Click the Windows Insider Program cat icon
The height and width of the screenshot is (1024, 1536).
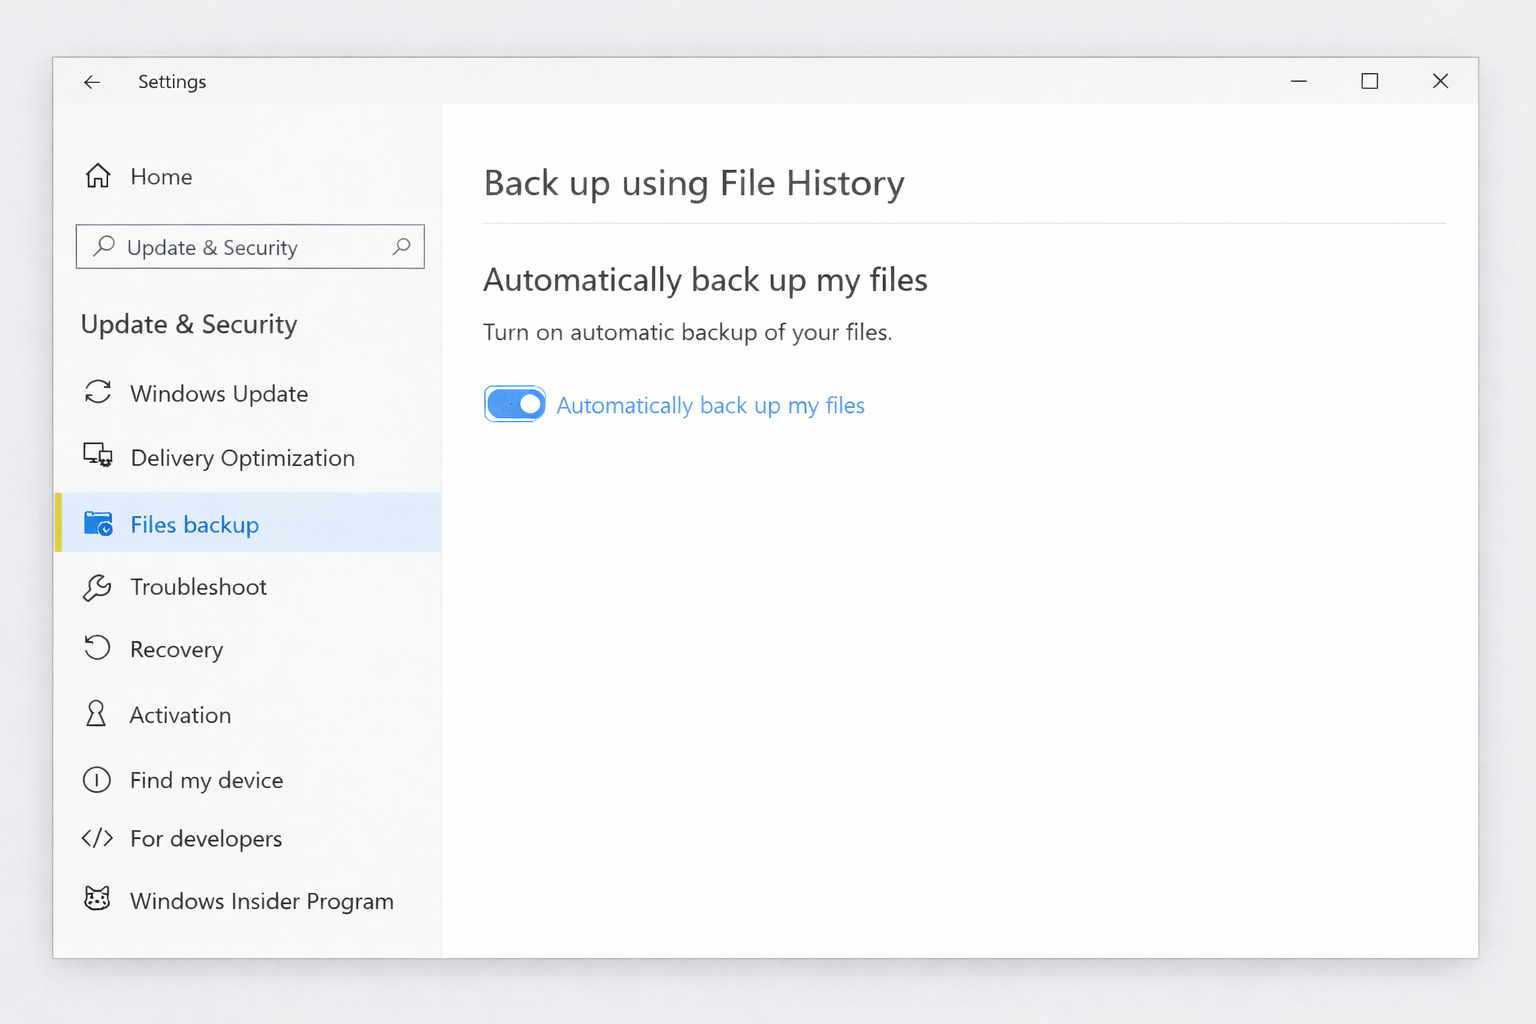tap(97, 899)
